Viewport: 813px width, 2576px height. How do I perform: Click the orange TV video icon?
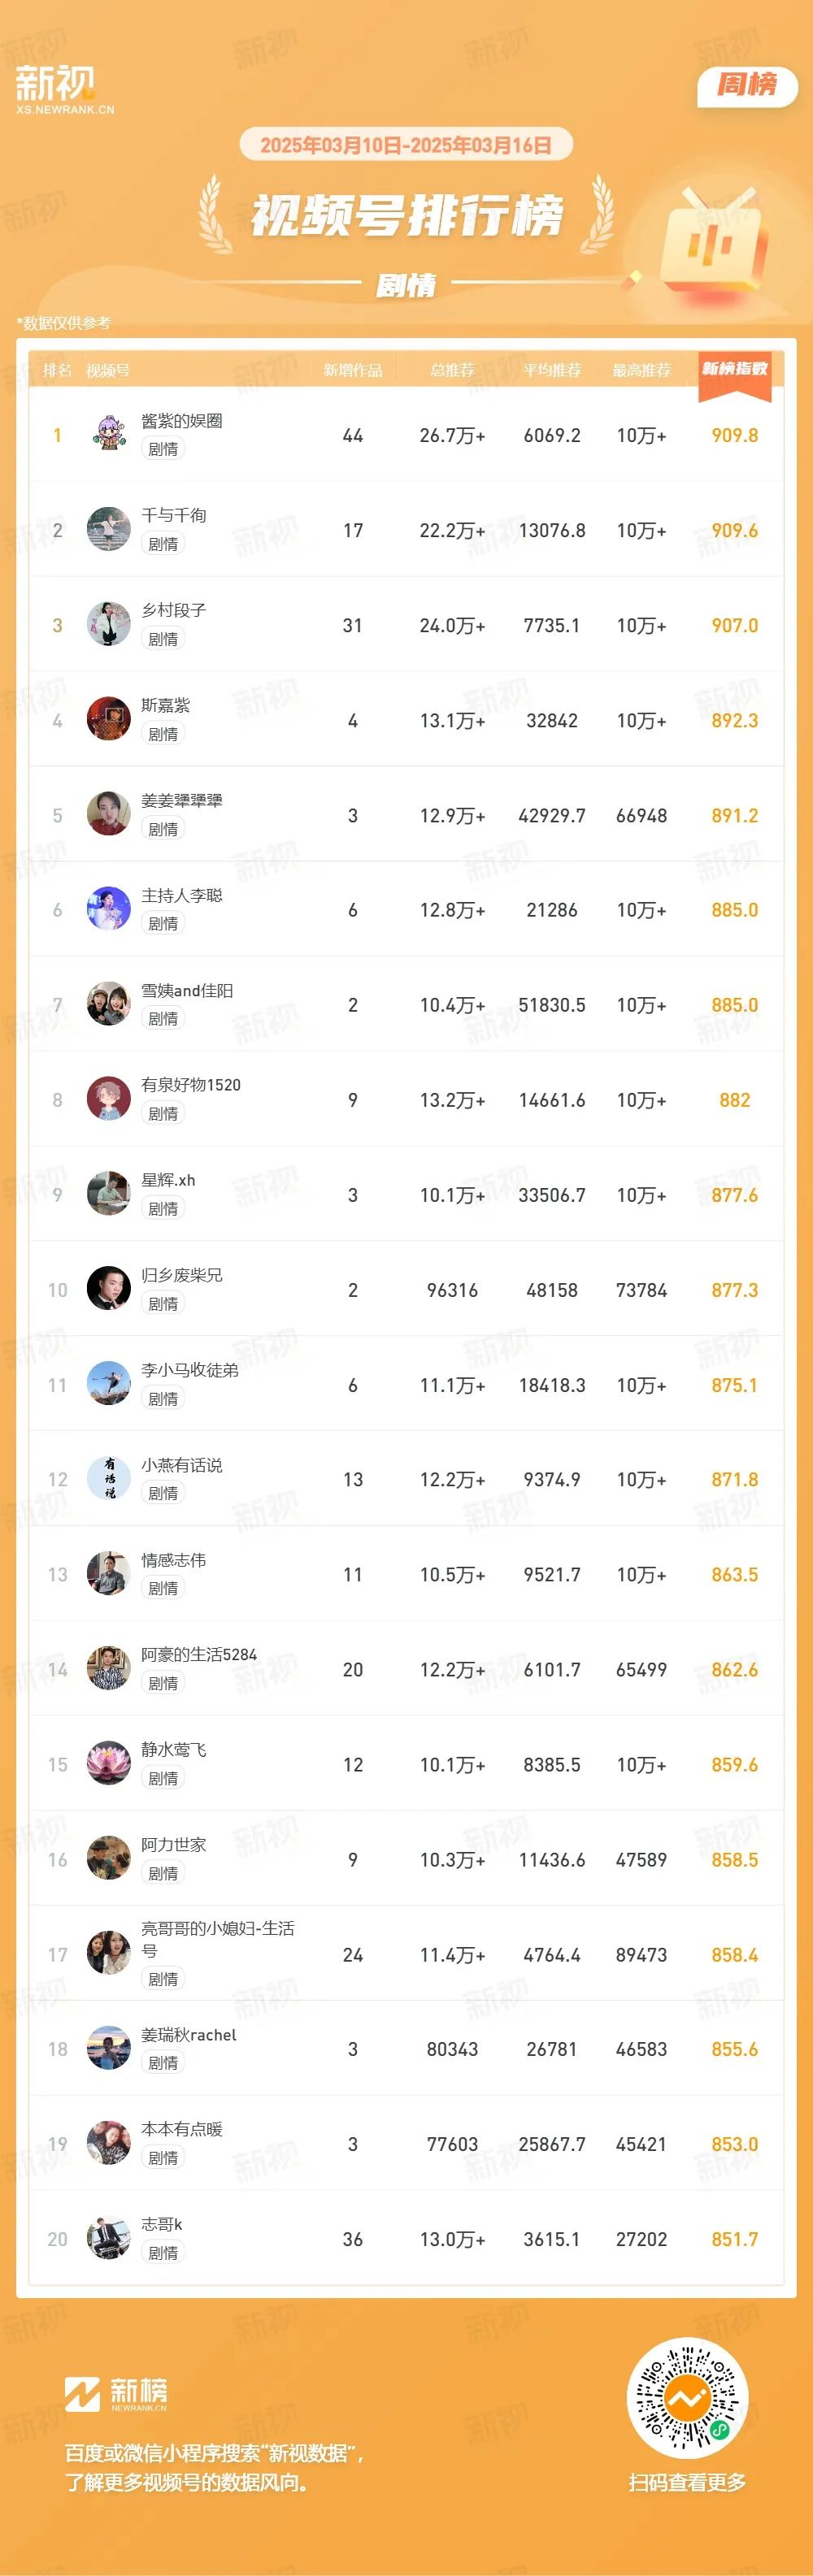pyautogui.click(x=714, y=237)
